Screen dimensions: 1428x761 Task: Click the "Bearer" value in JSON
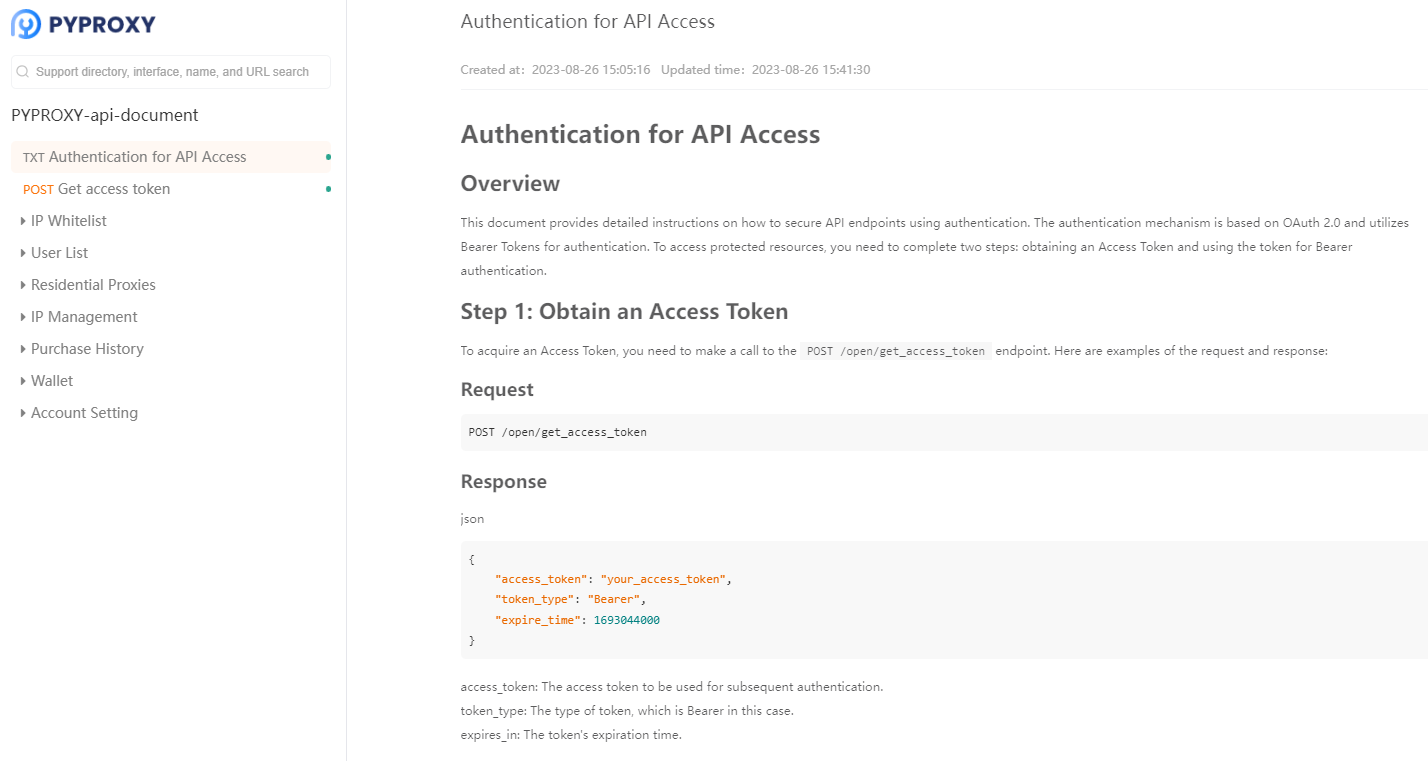[613, 600]
